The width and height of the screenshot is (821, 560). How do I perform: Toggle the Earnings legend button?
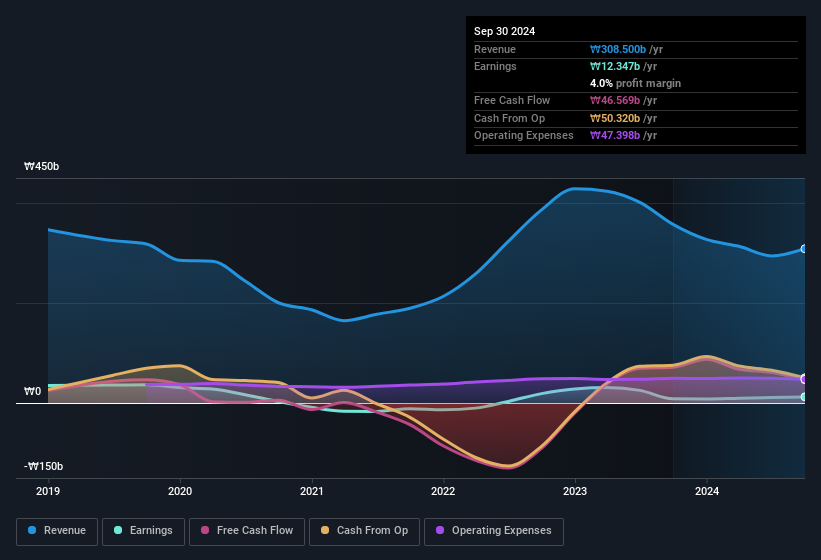coord(143,532)
